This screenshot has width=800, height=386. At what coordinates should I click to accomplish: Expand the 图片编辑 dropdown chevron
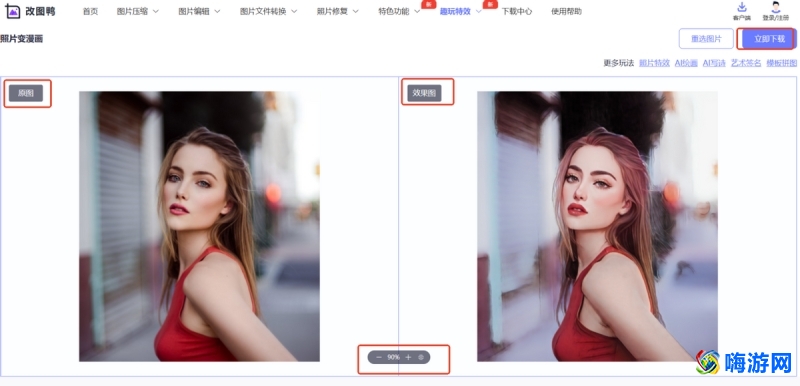click(217, 11)
